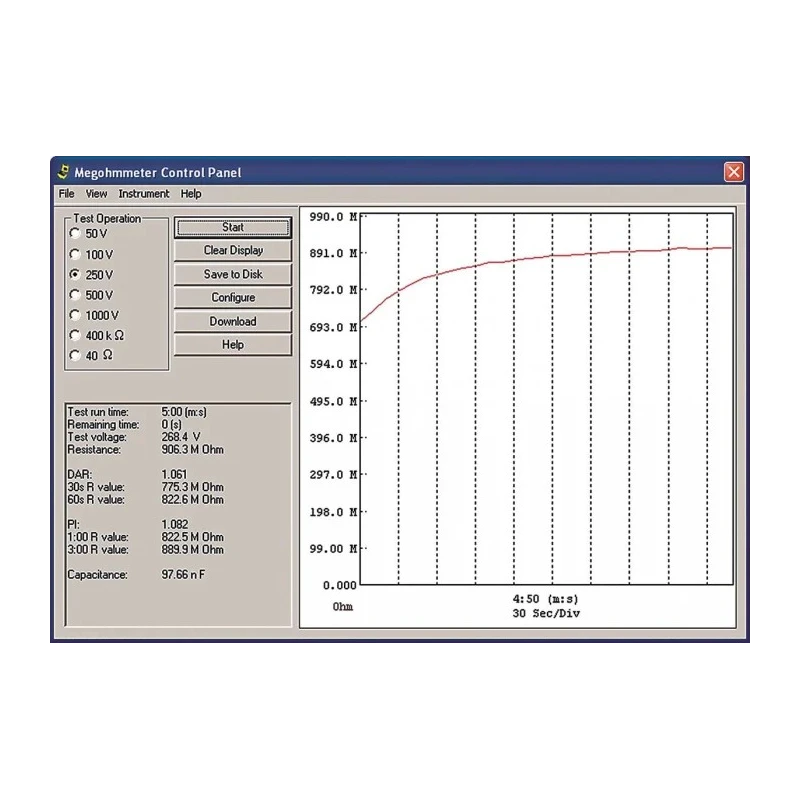Open the Instrument menu

point(144,194)
